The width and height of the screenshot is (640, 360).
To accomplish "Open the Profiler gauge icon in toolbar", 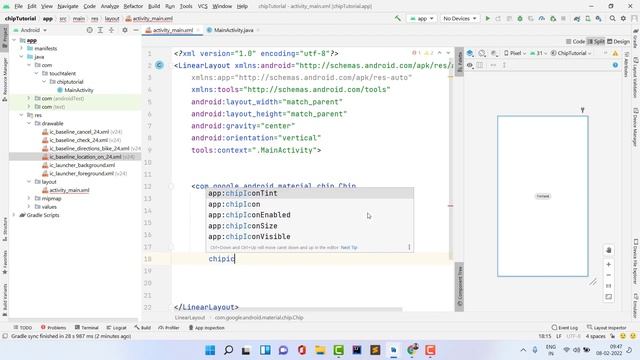I will pyautogui.click(x=542, y=18).
